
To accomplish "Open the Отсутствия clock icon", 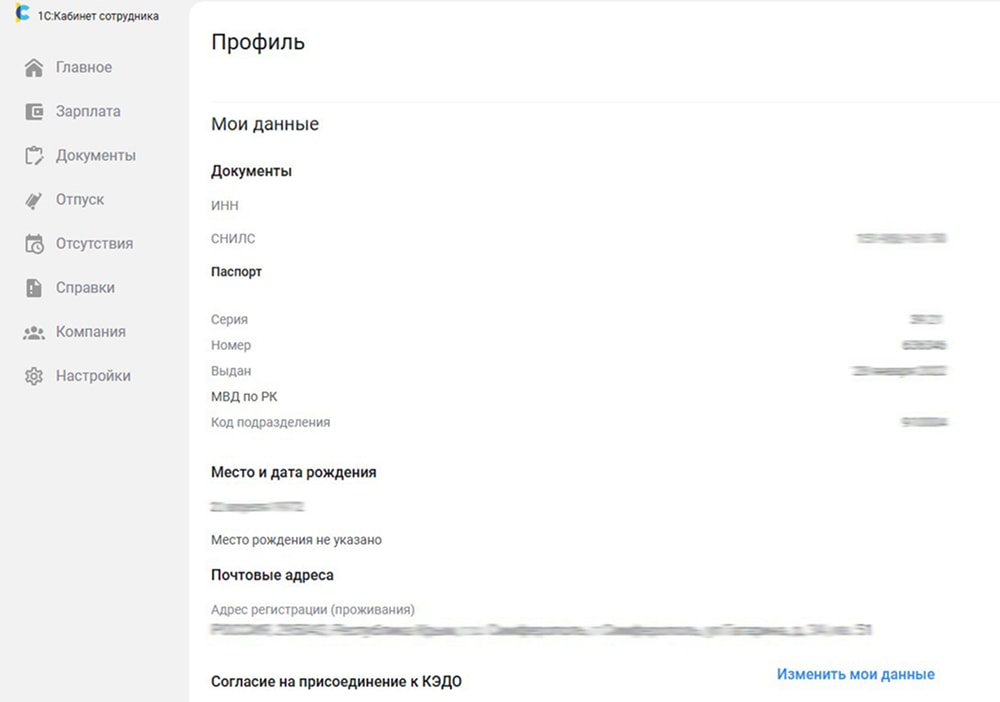I will (33, 243).
